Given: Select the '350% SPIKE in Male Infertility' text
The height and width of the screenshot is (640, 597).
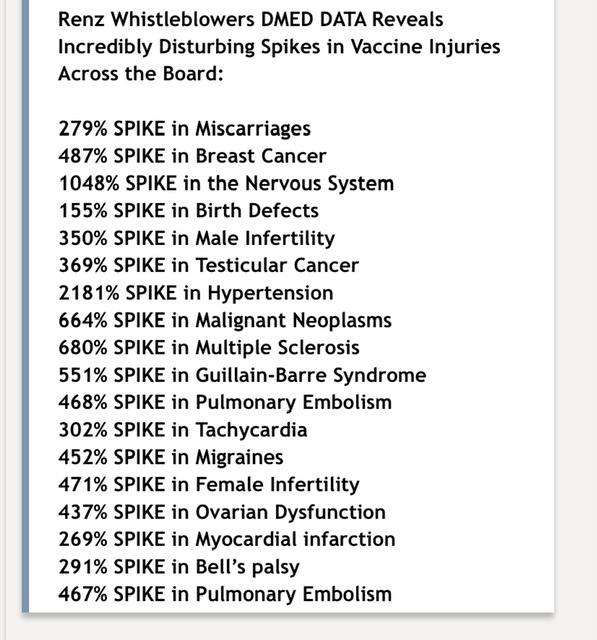Looking at the screenshot, I should pos(196,238).
